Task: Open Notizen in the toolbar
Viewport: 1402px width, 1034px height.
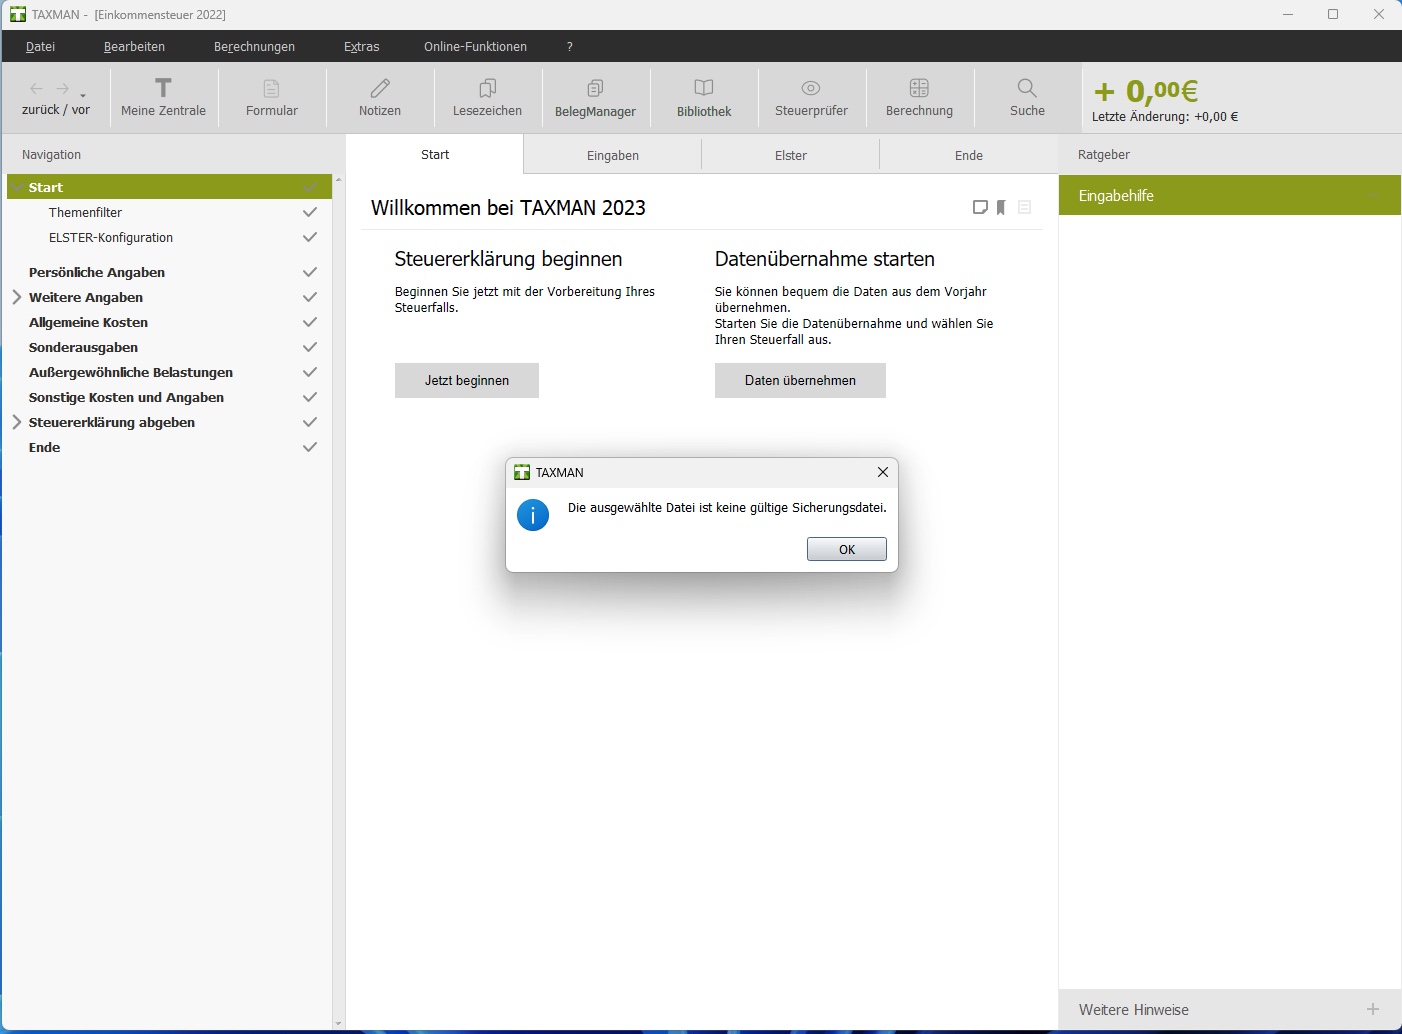Action: tap(380, 97)
